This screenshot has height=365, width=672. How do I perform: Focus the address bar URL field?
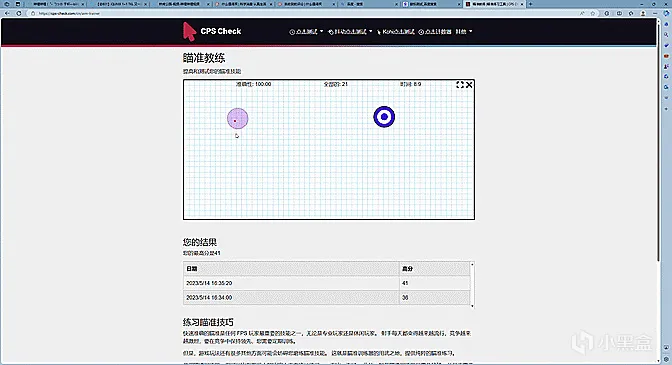pos(300,13)
